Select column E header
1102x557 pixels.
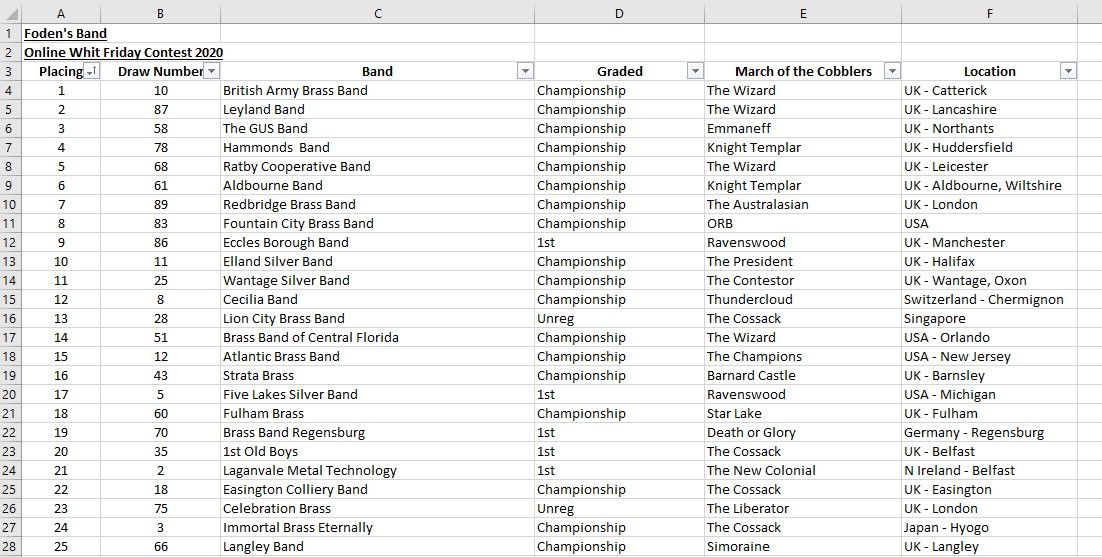803,13
